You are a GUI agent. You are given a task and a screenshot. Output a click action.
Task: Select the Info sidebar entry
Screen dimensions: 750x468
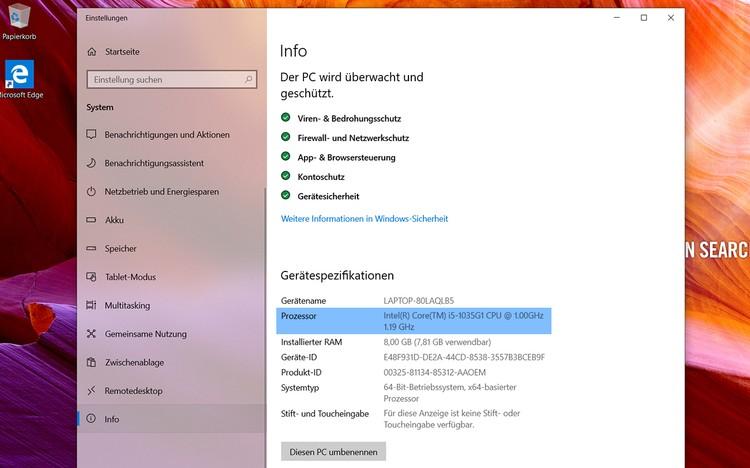[x=112, y=419]
